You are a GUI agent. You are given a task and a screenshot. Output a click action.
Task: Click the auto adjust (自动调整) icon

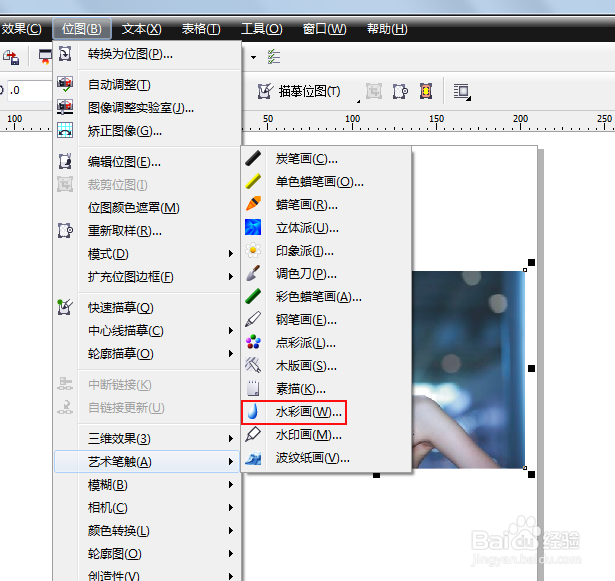click(65, 84)
